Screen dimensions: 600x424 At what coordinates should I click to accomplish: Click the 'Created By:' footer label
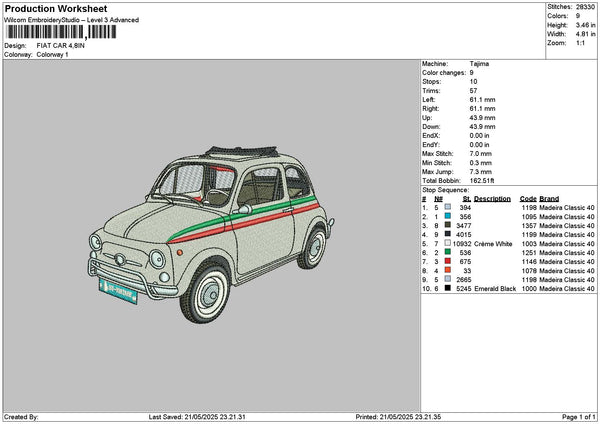tap(21, 417)
